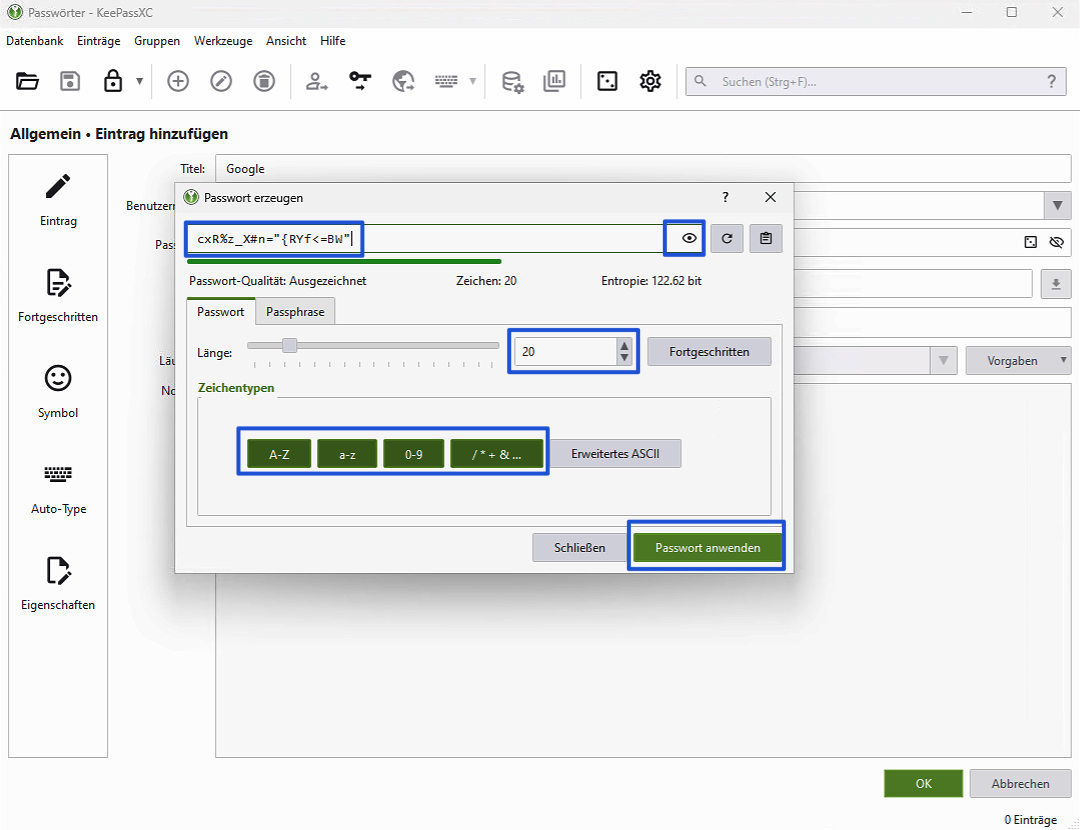Disable the 0-9 digits character type
Image resolution: width=1080 pixels, height=830 pixels.
(x=413, y=454)
